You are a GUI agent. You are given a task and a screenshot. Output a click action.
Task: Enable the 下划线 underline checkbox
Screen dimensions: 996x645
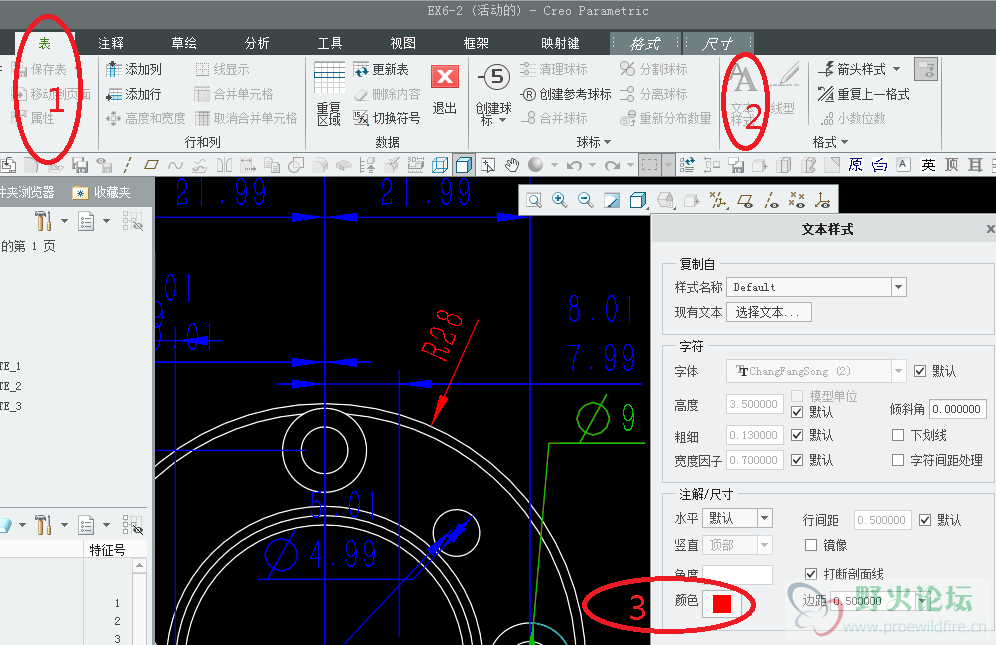(x=898, y=435)
